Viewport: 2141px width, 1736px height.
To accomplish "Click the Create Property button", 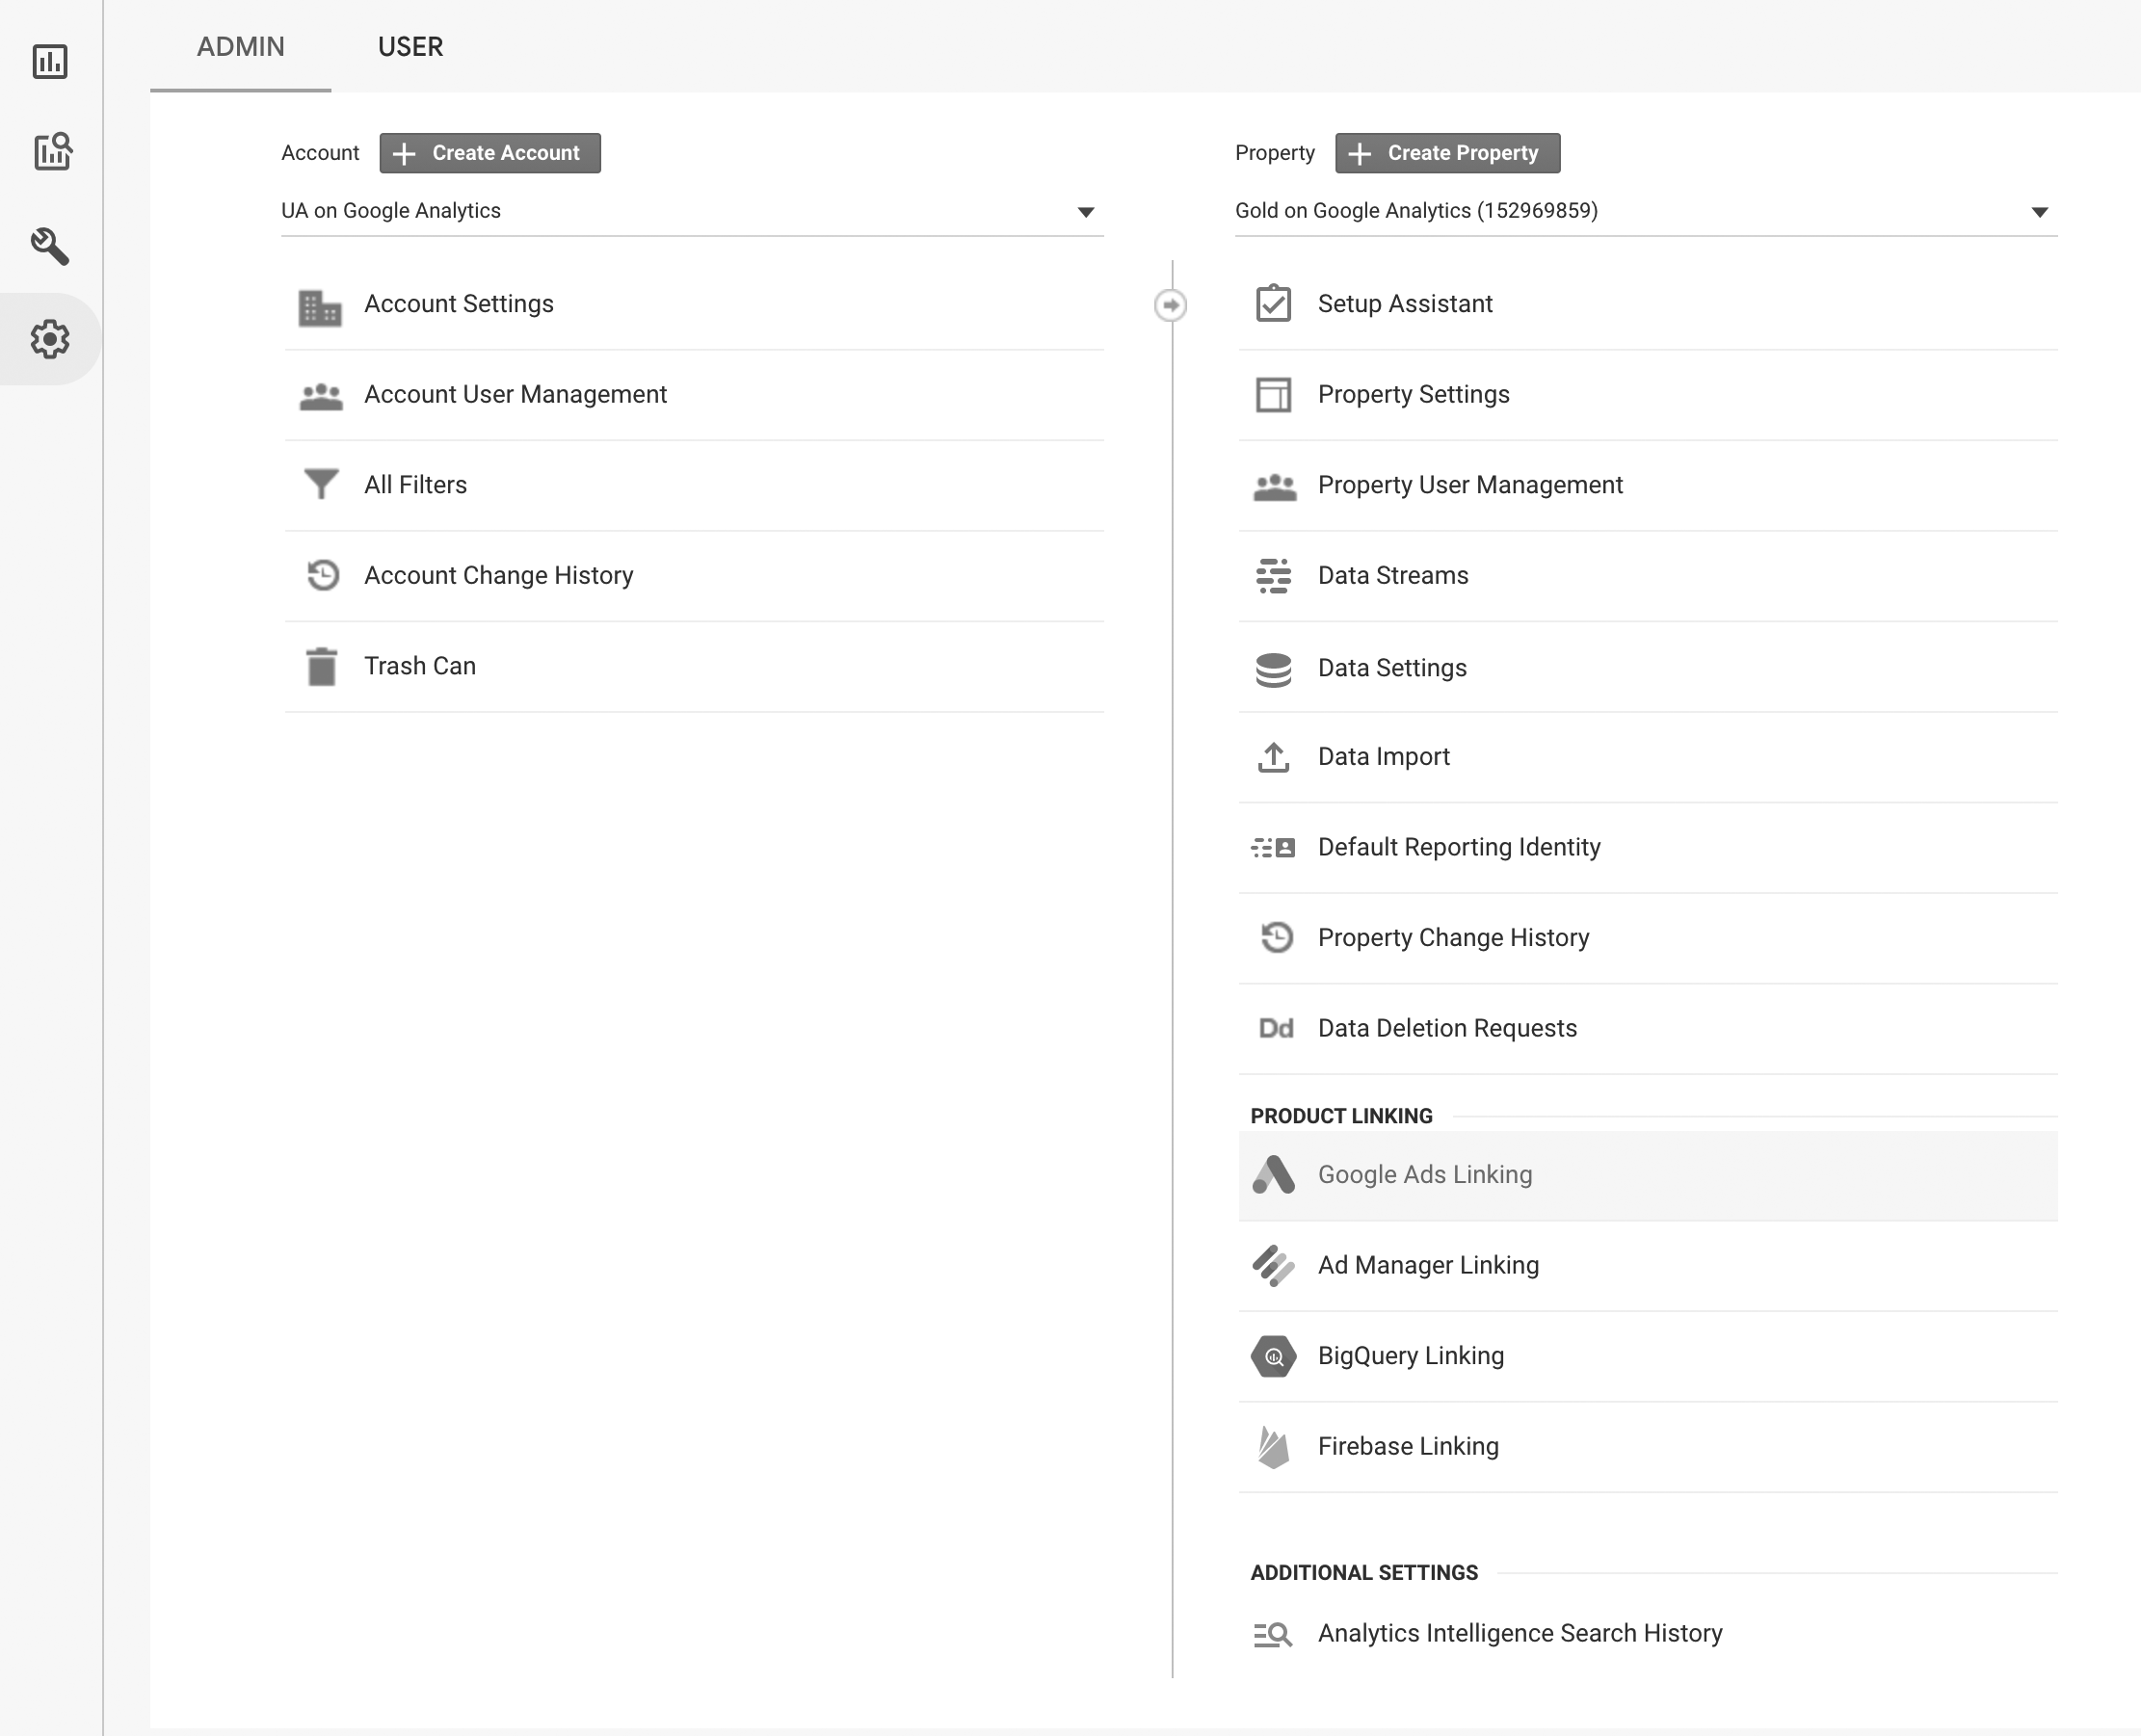I will 1446,153.
